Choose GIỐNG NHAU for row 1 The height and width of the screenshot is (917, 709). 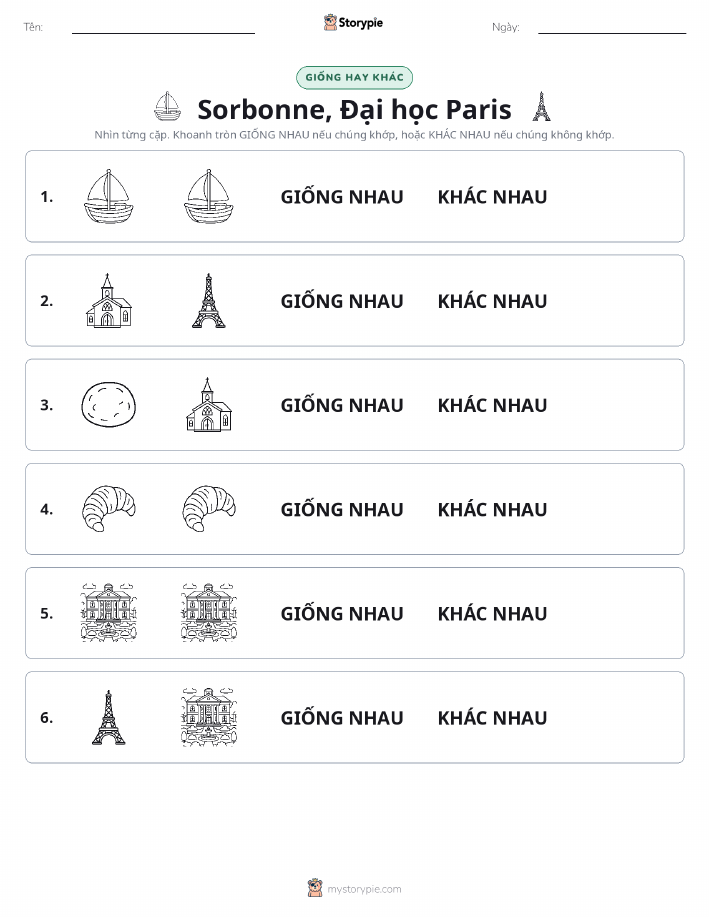[x=342, y=196]
